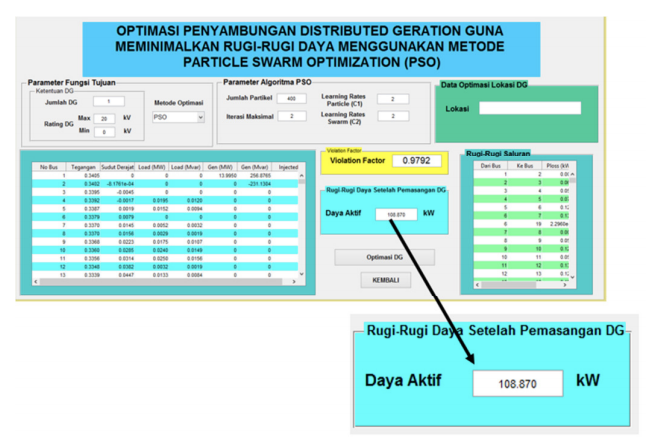This screenshot has height=448, width=648.
Task: Click the Gen (MW) column header
Action: coord(219,167)
